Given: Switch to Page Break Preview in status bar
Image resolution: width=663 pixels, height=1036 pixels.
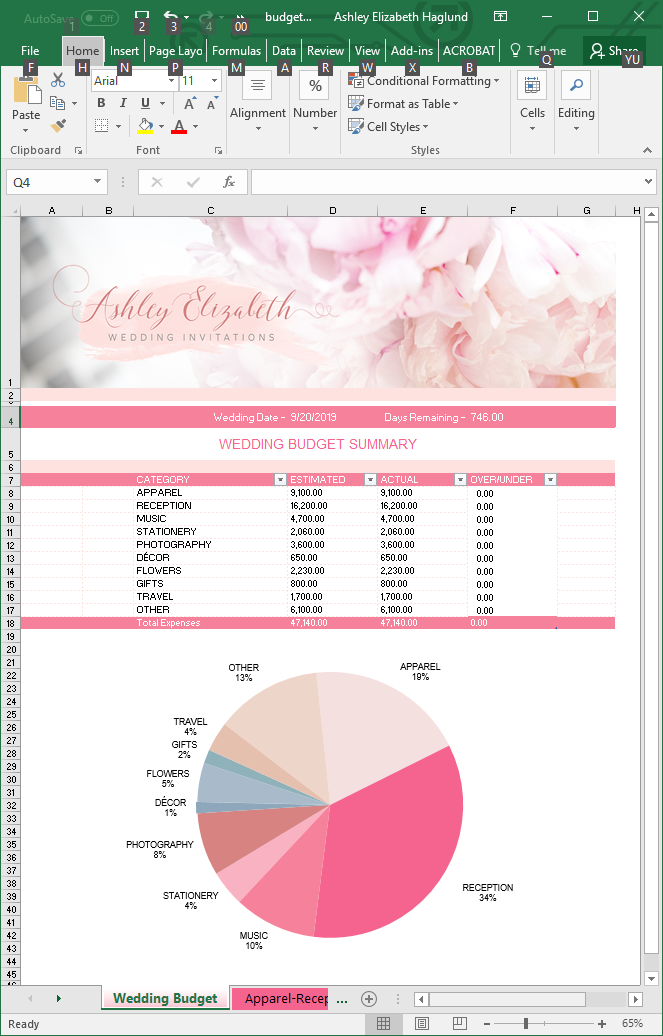Looking at the screenshot, I should [x=459, y=1023].
